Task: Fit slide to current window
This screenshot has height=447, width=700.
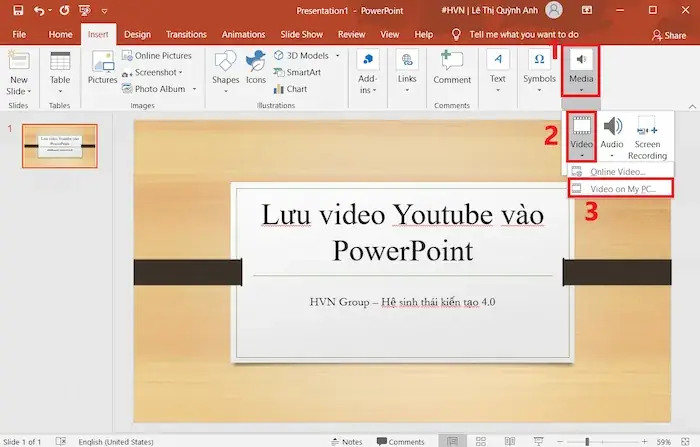Action: [x=685, y=442]
